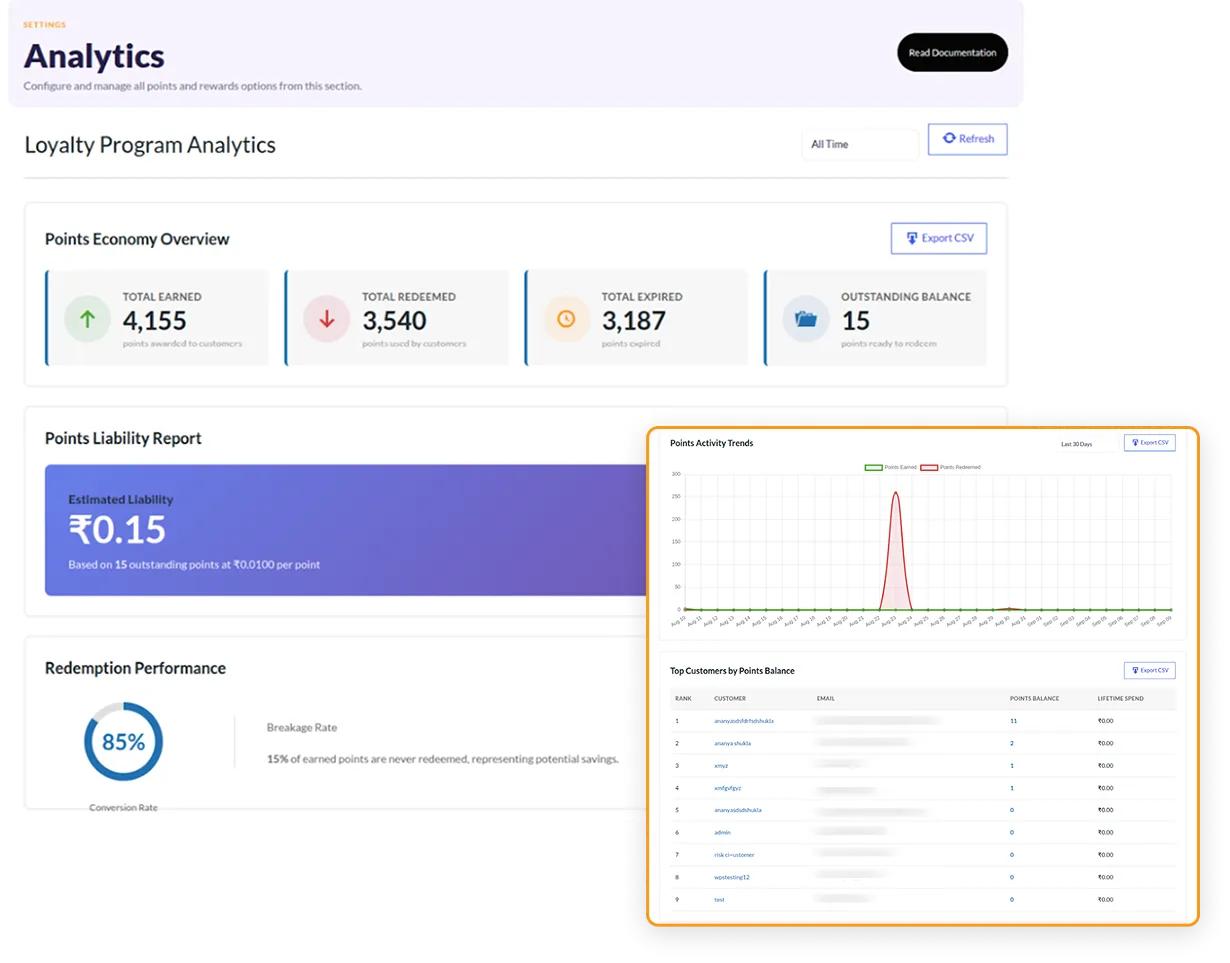Click points balance 0 for admin
The width and height of the screenshot is (1230, 963).
coord(1012,832)
